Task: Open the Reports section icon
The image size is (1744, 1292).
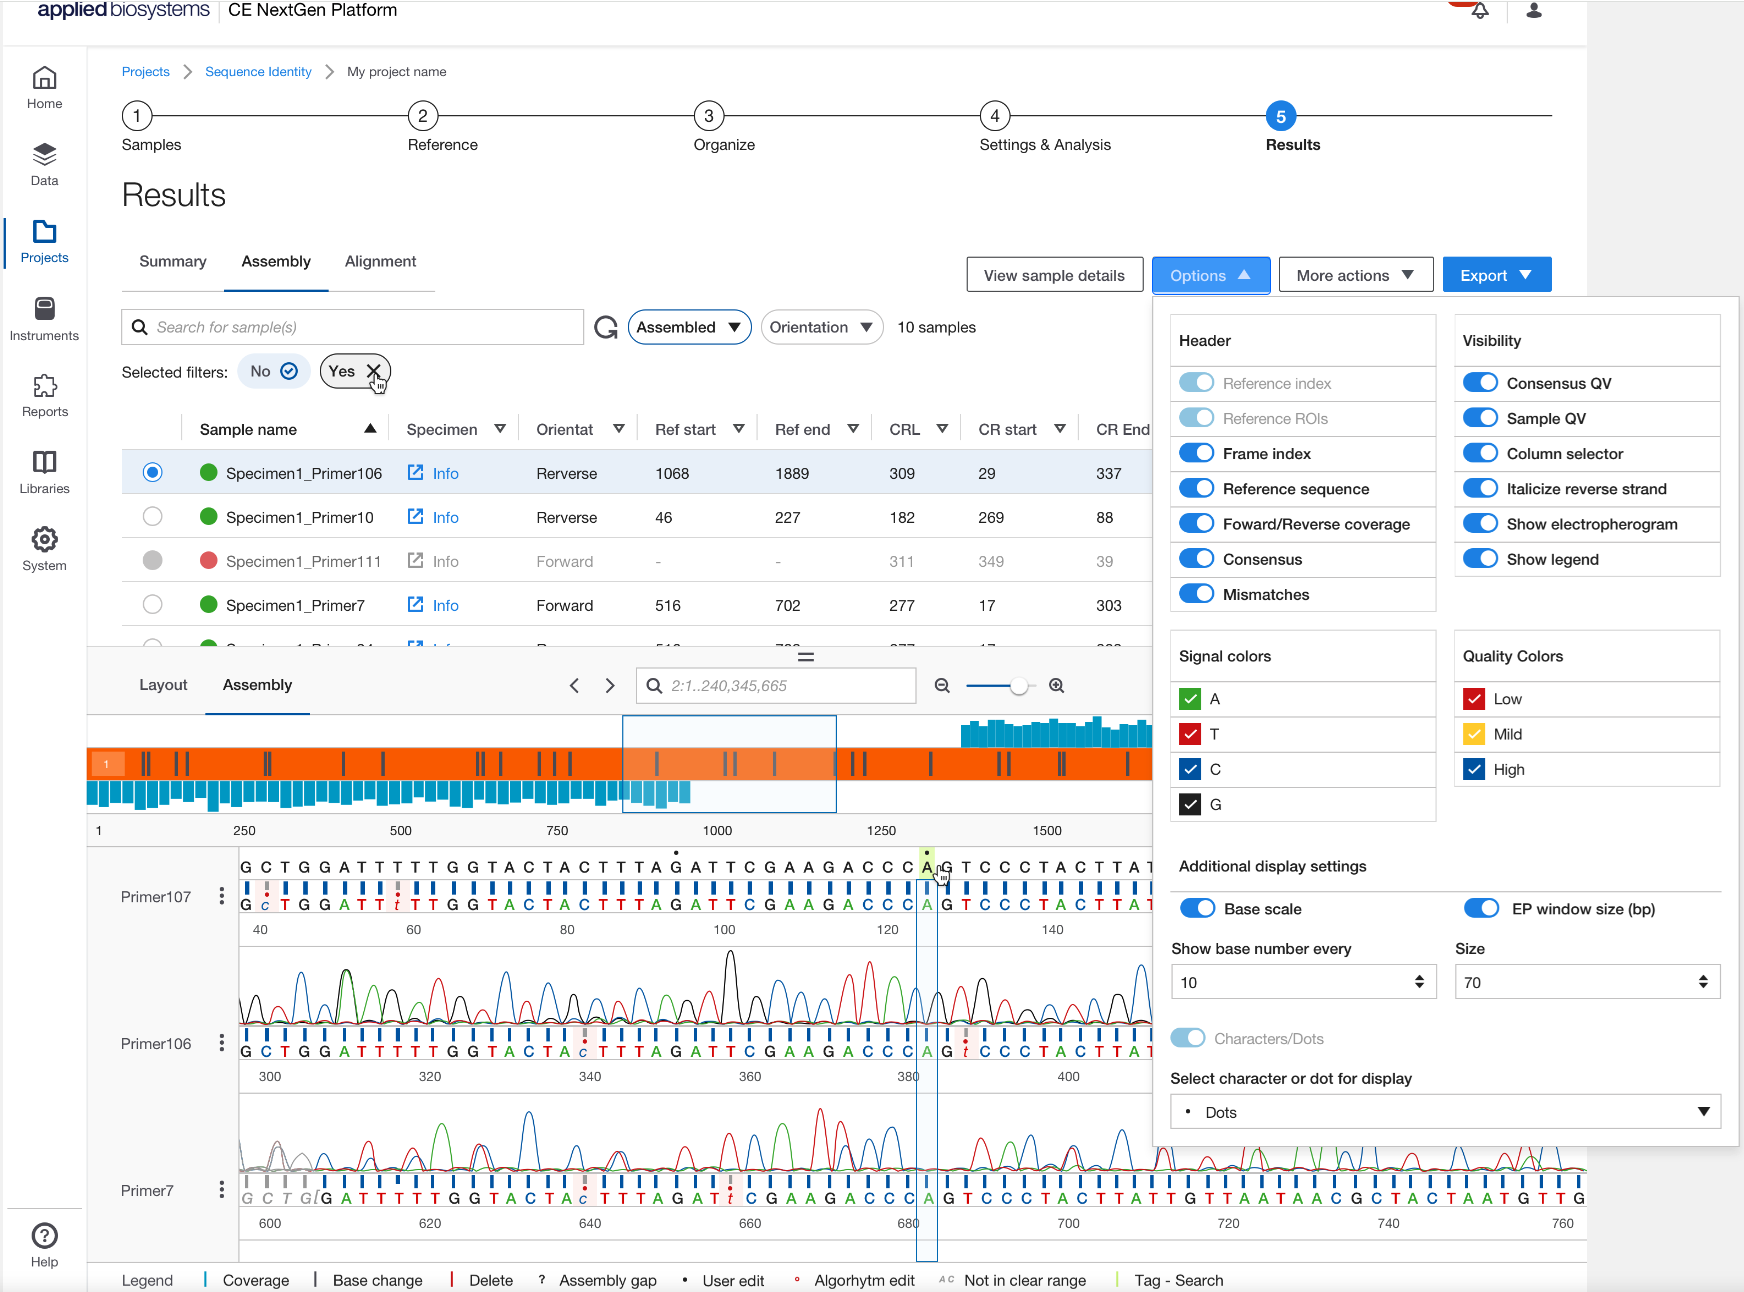Action: click(x=44, y=386)
